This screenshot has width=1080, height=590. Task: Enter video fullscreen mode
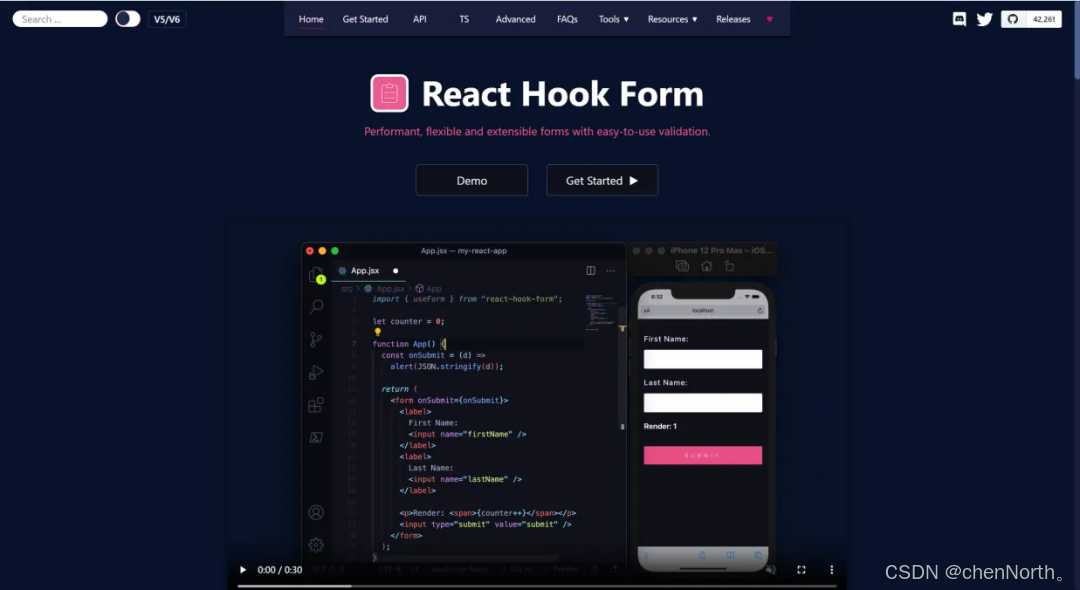(x=801, y=569)
